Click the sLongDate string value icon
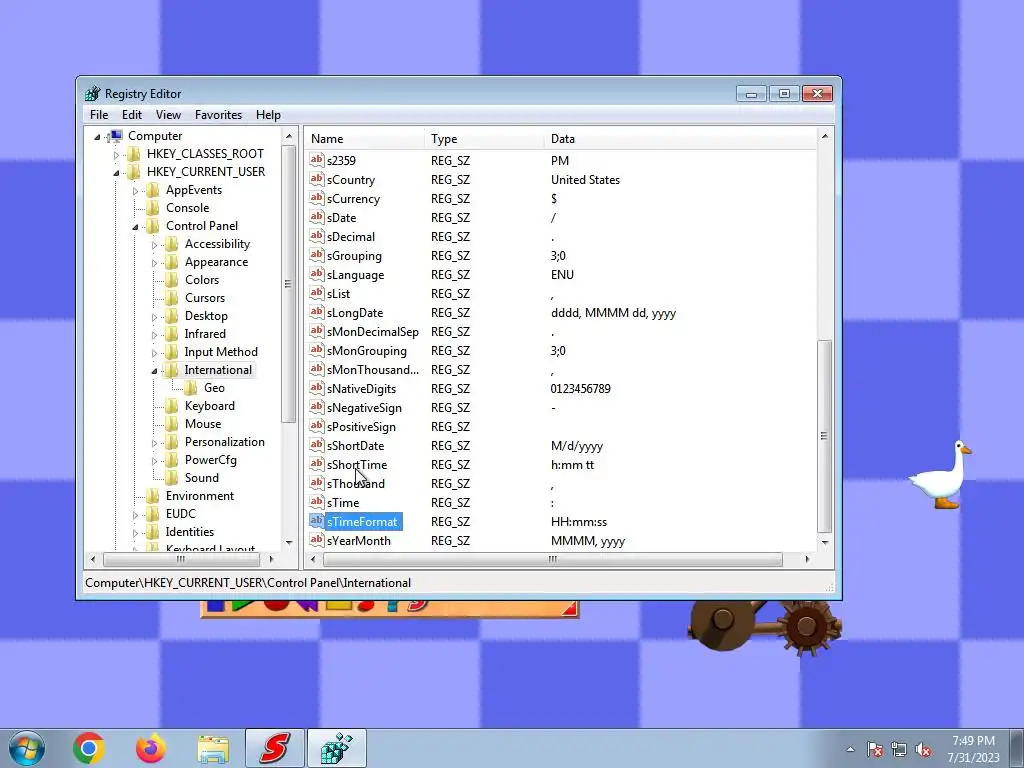 (x=317, y=312)
